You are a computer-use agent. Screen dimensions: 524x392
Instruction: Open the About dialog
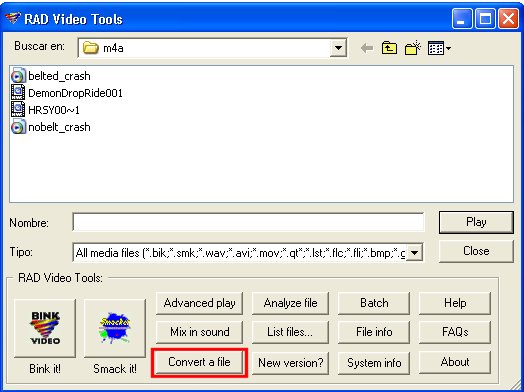click(455, 362)
